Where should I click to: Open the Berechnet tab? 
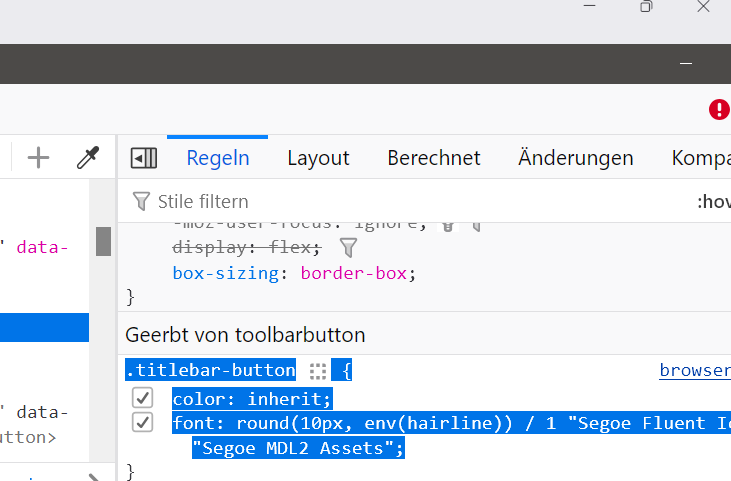(x=434, y=158)
